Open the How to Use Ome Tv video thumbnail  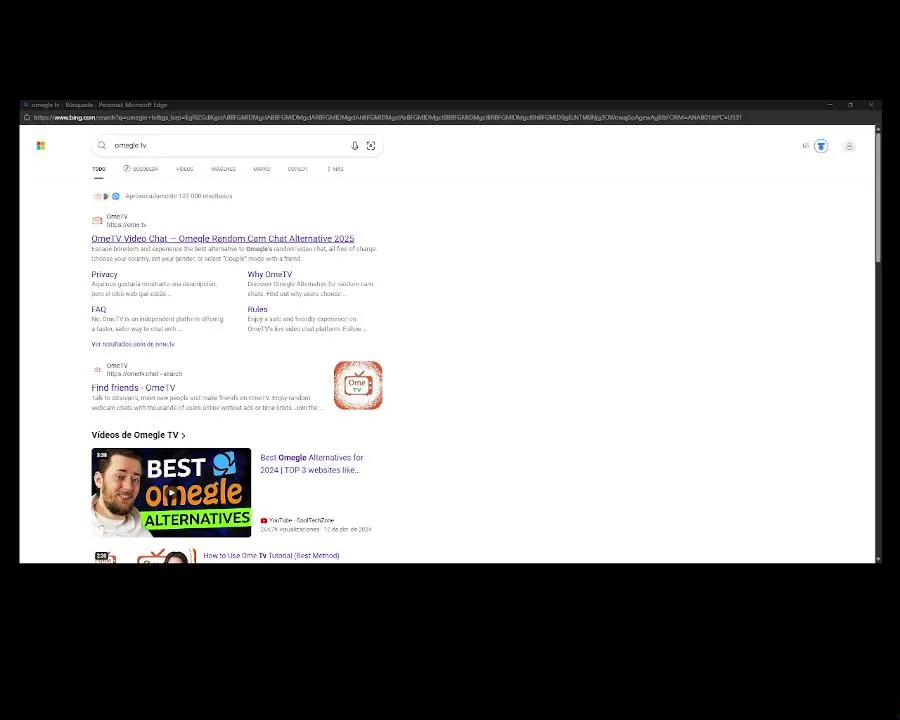(145, 556)
